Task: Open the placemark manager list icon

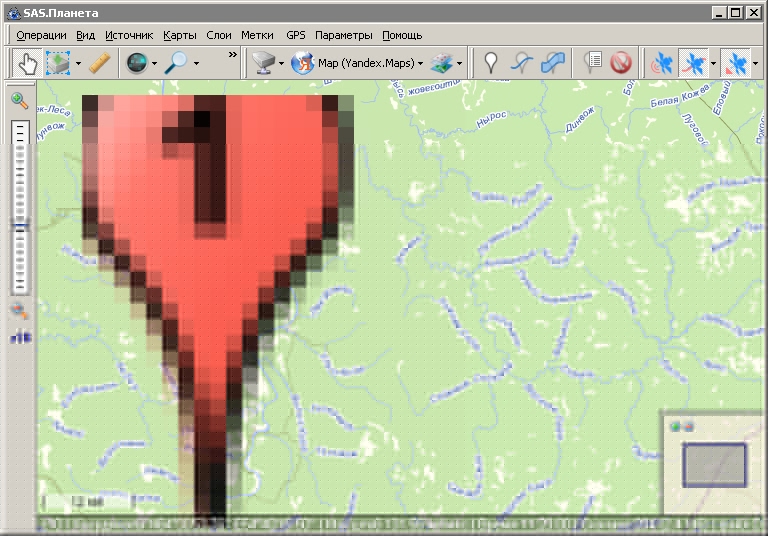Action: point(593,63)
